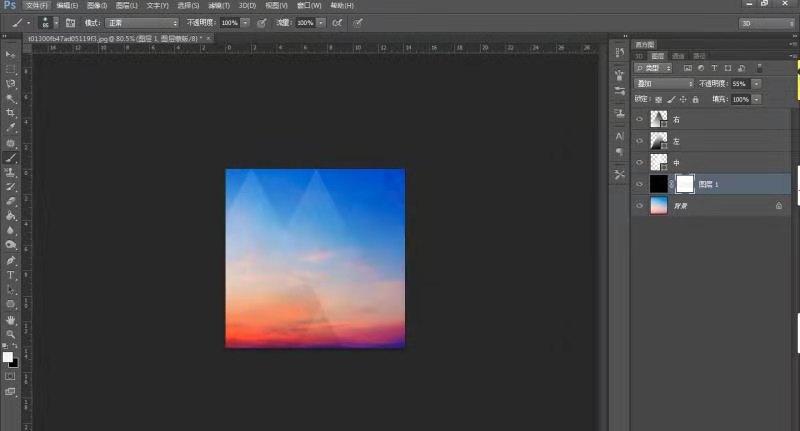Screen dimensions: 800x431
Task: Open the brush panel toggle in the options bar
Action: click(70, 23)
